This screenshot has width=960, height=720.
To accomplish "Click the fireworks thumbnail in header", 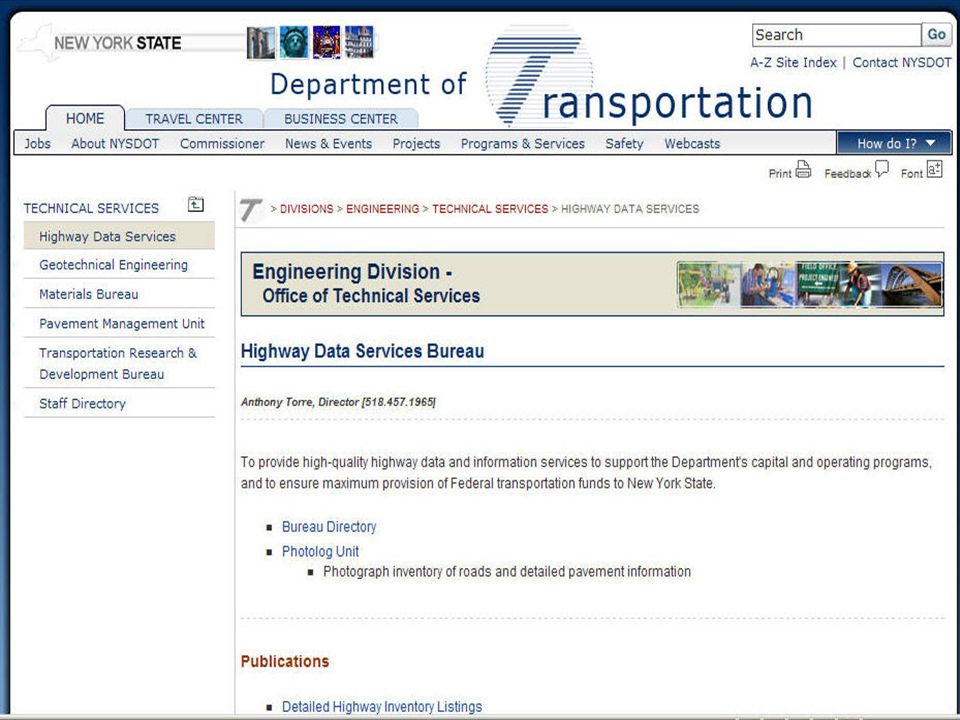I will point(326,42).
